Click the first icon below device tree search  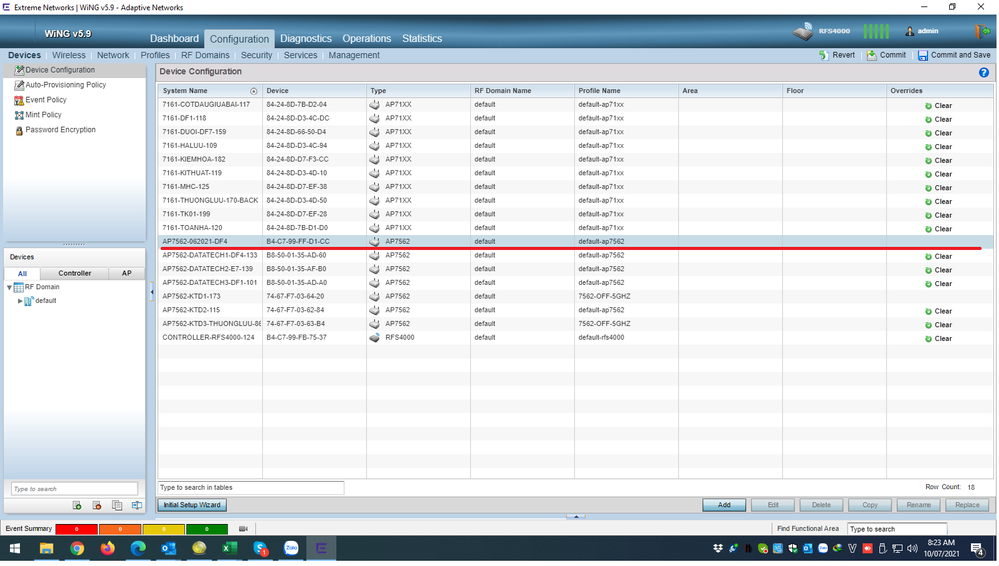pyautogui.click(x=77, y=505)
